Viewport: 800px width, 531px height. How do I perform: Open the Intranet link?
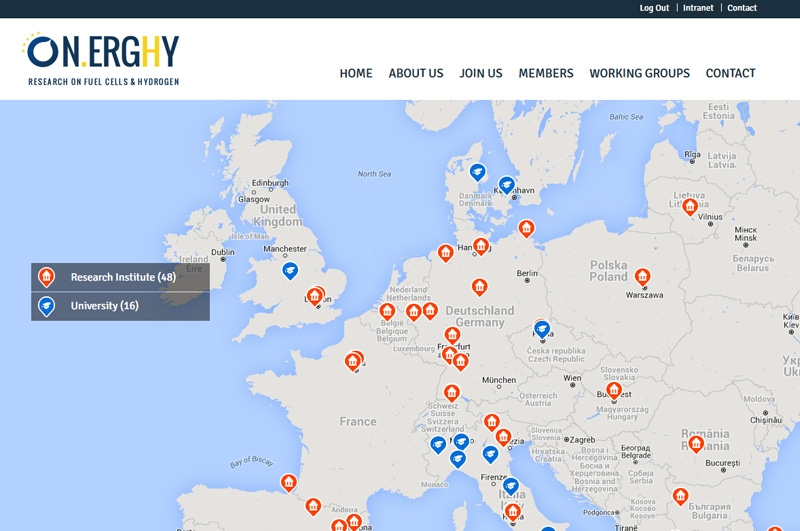(x=698, y=8)
